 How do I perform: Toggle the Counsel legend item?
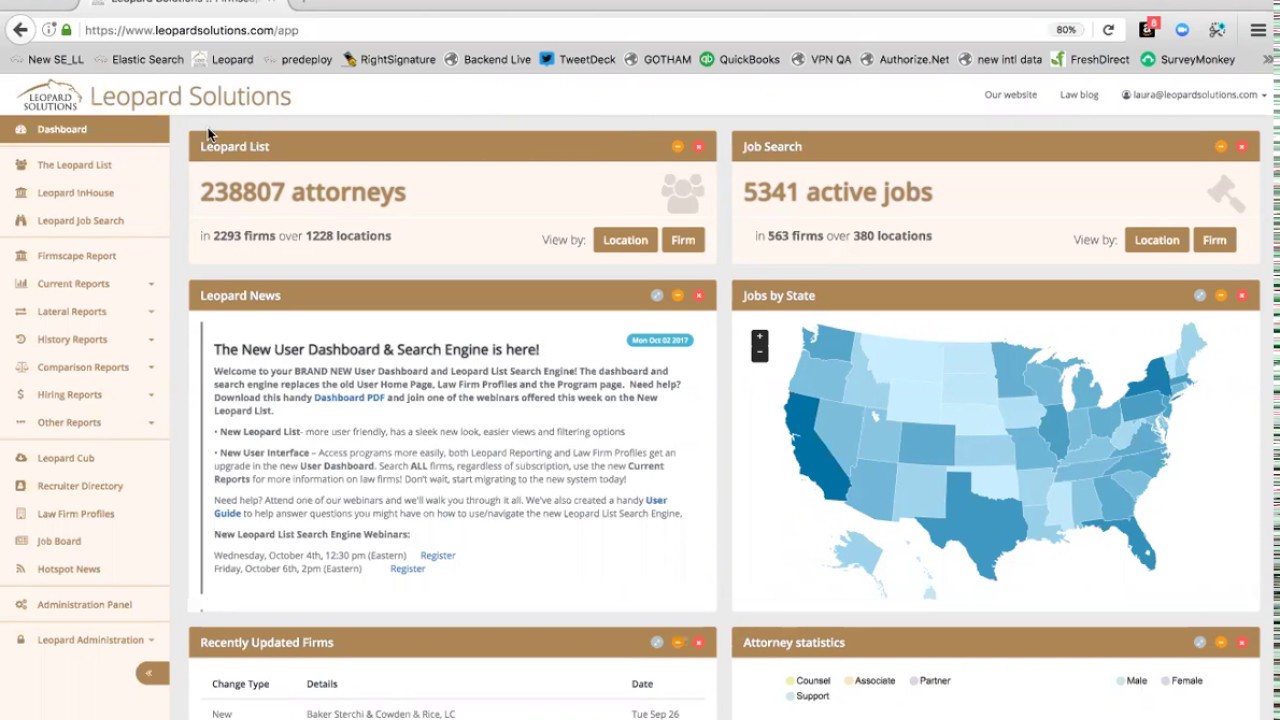pos(808,681)
